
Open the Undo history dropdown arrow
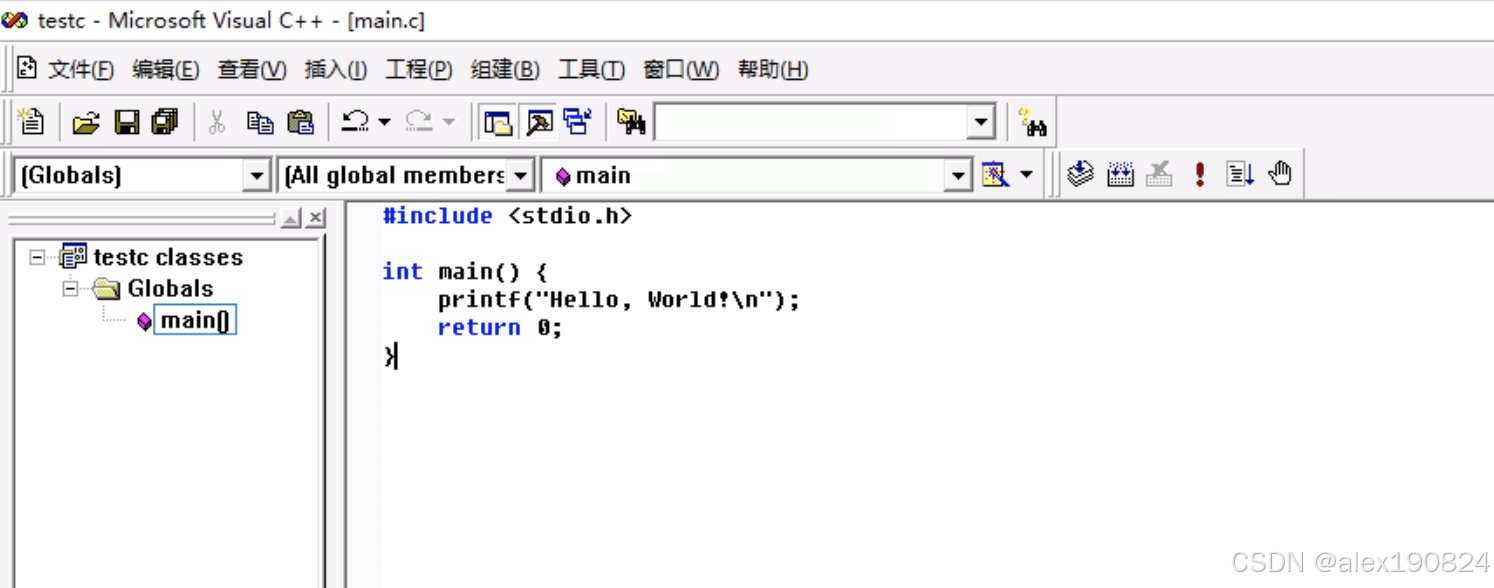click(384, 122)
